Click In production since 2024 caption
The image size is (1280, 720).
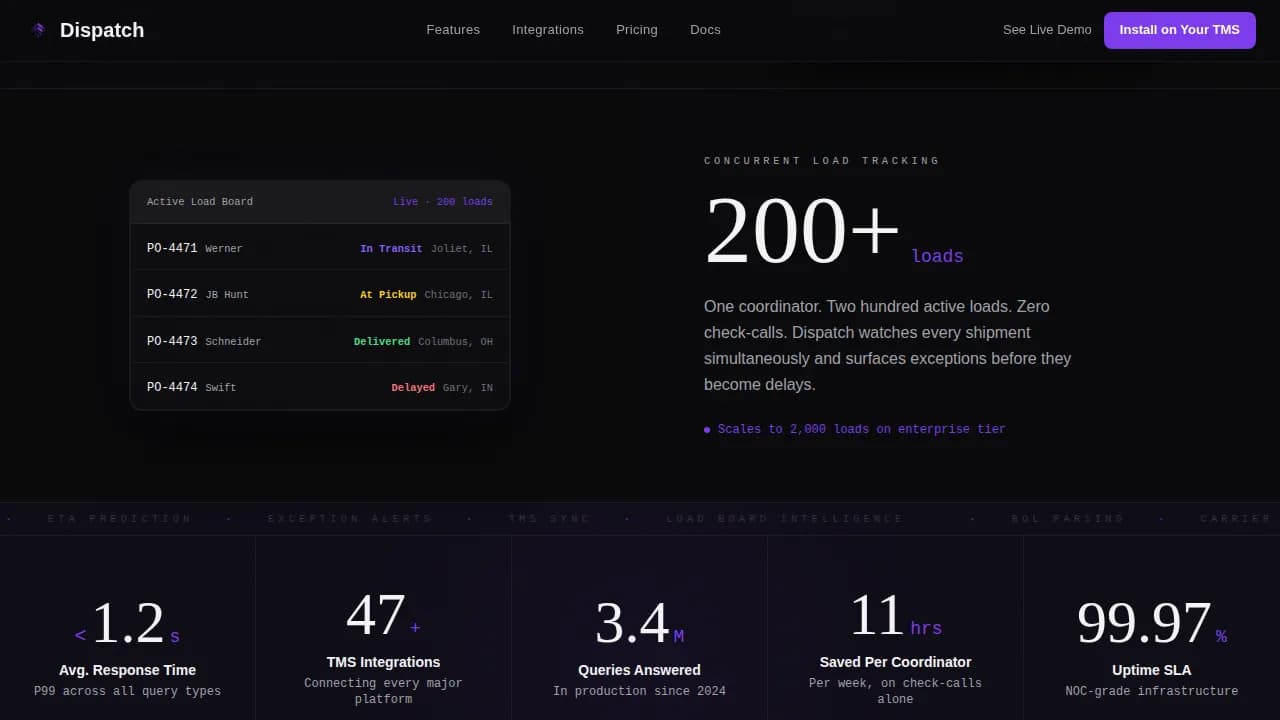click(639, 691)
